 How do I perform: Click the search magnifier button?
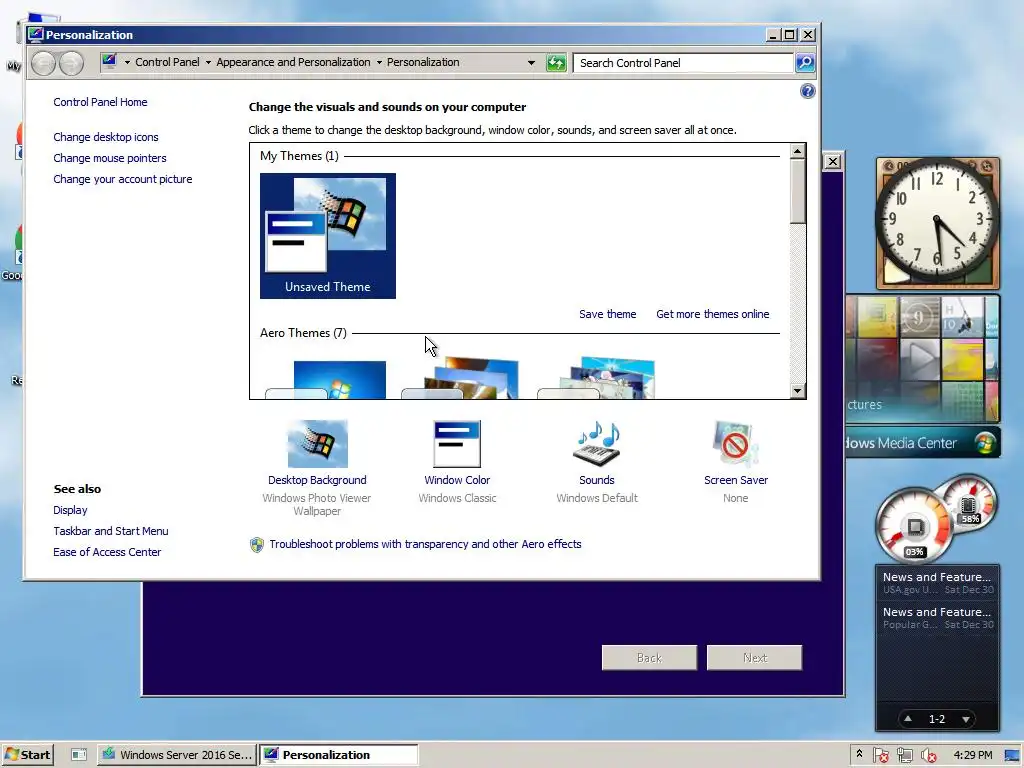[805, 63]
